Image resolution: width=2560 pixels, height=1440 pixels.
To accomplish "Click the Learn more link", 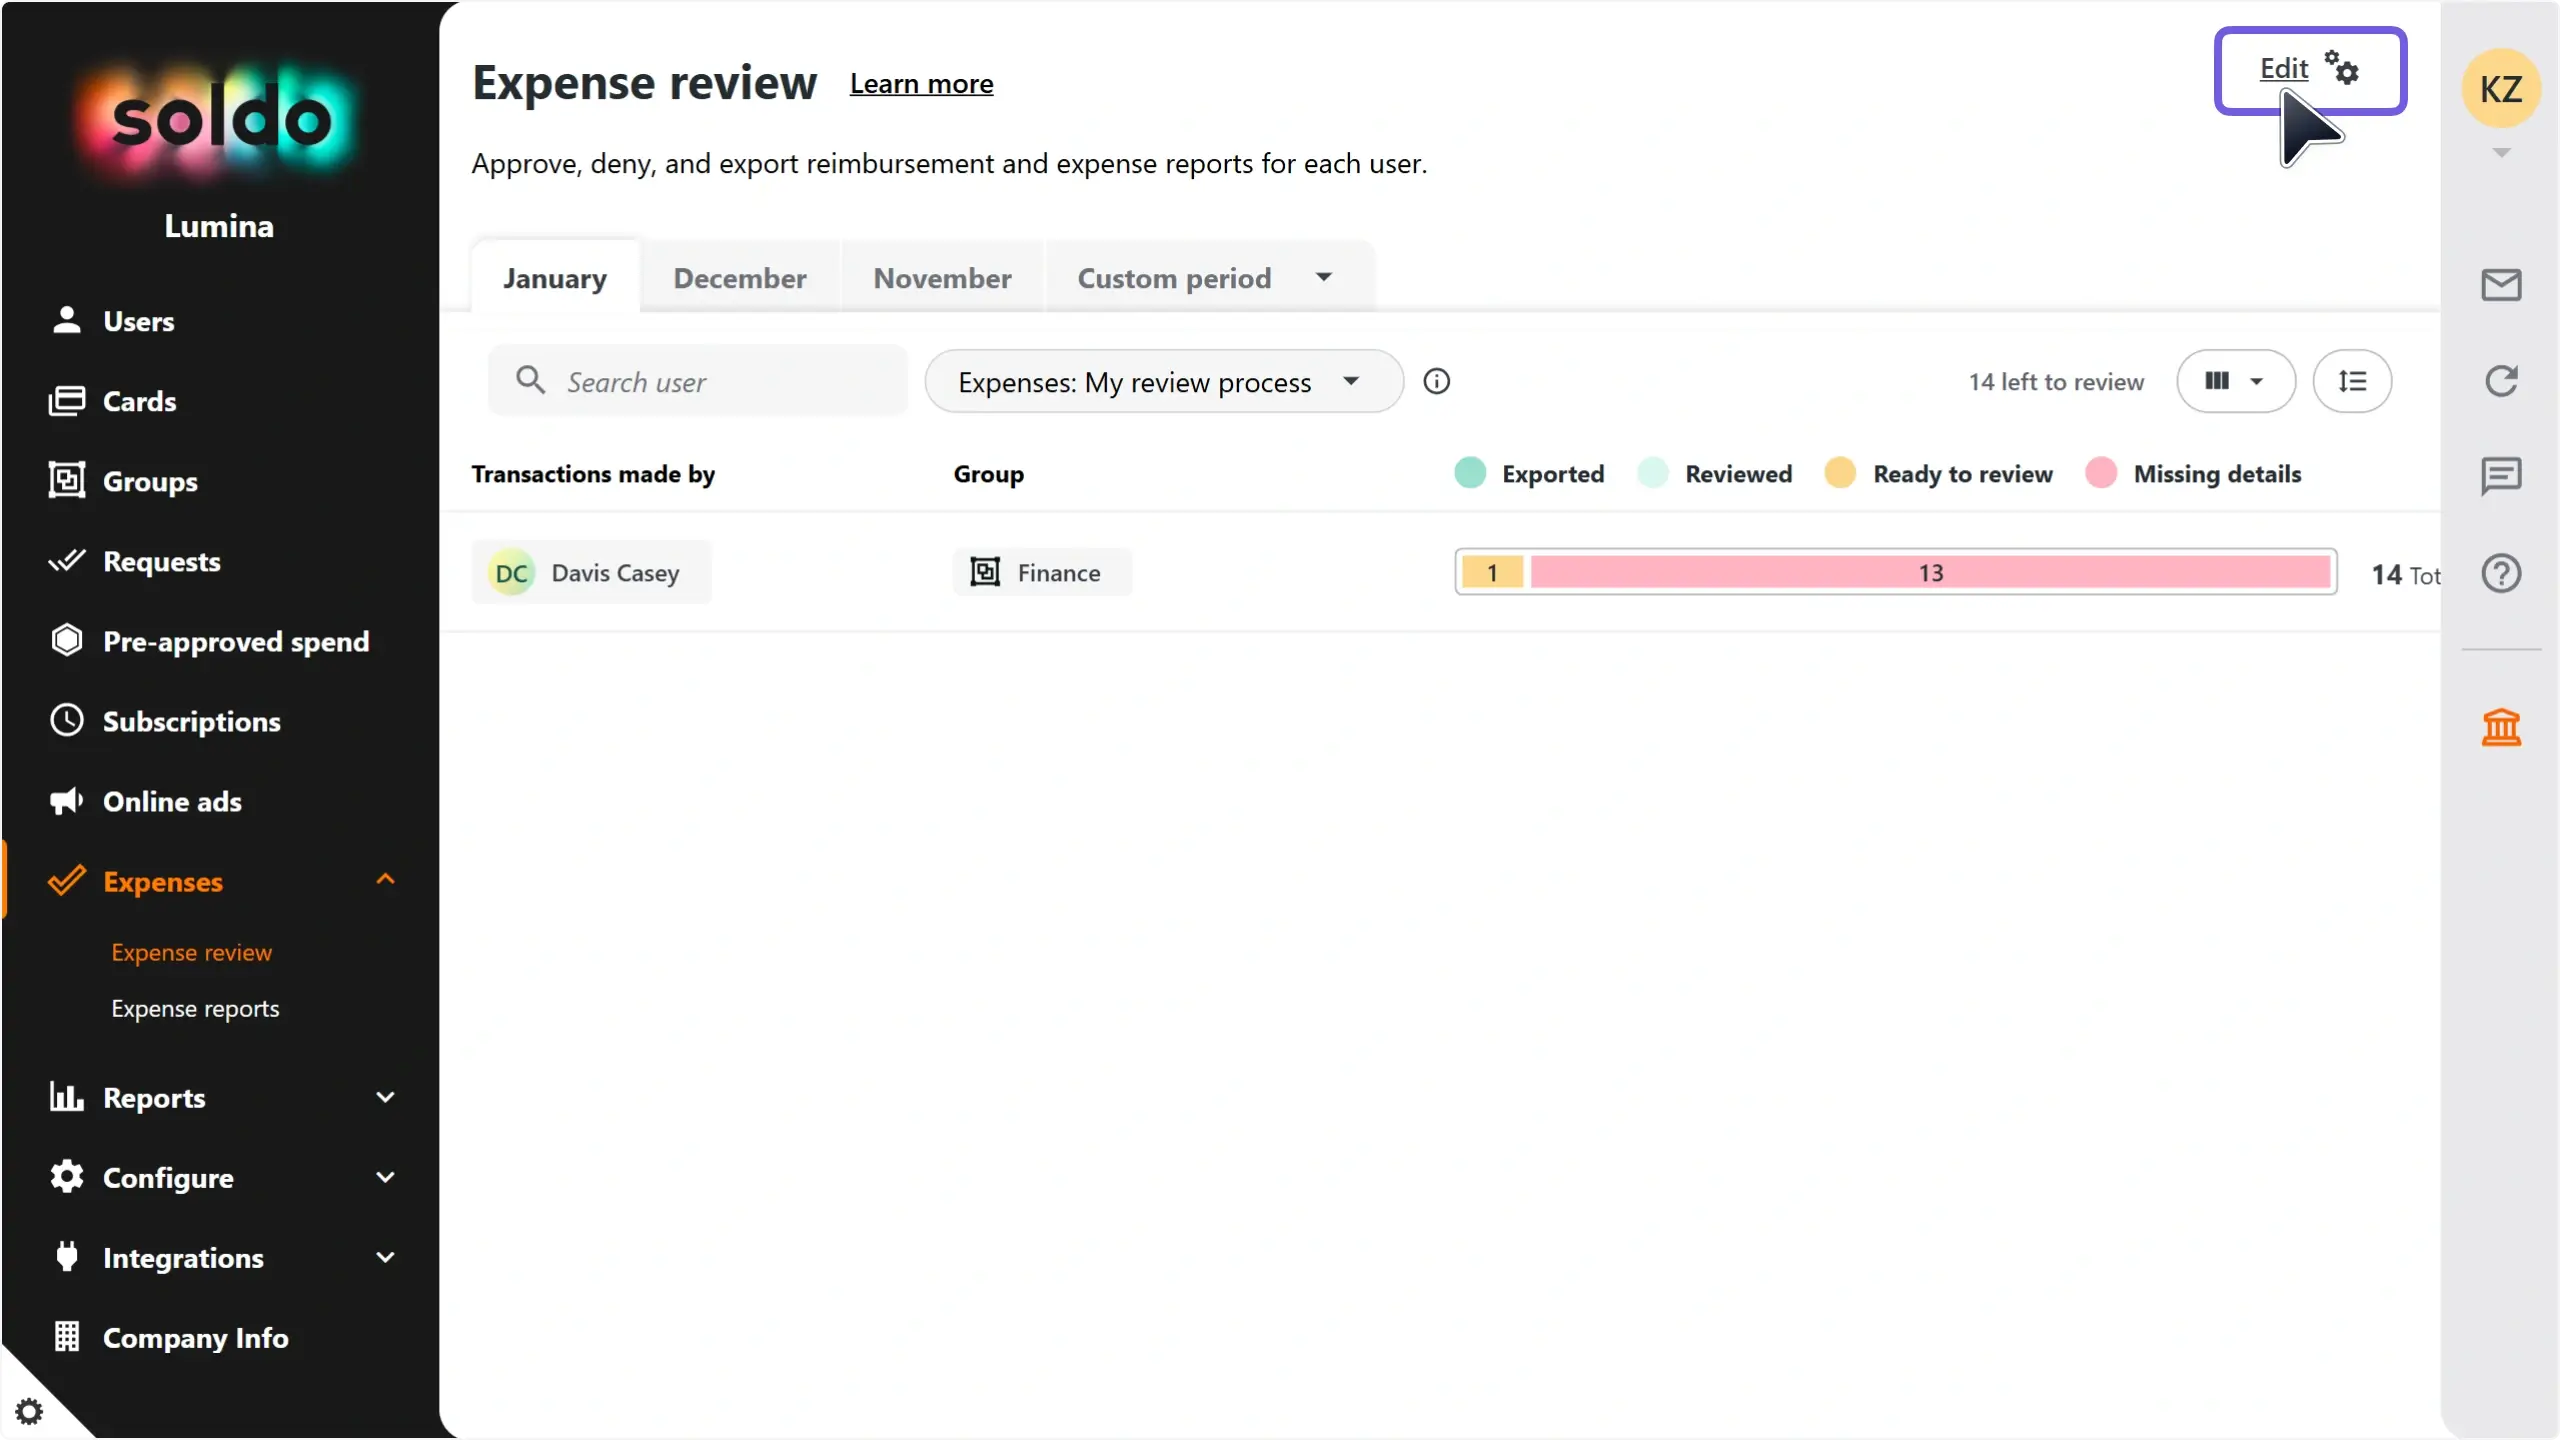I will tap(921, 84).
